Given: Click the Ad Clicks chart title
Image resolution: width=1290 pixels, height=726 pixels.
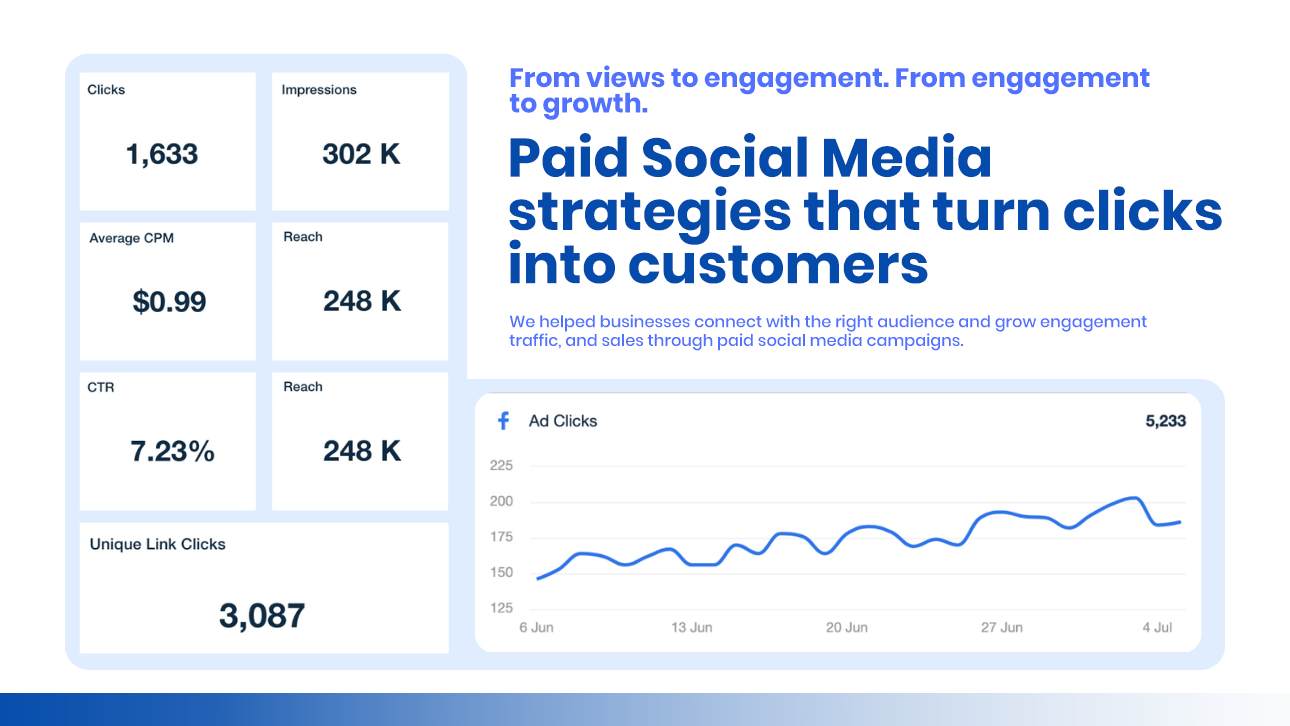Looking at the screenshot, I should (x=562, y=421).
